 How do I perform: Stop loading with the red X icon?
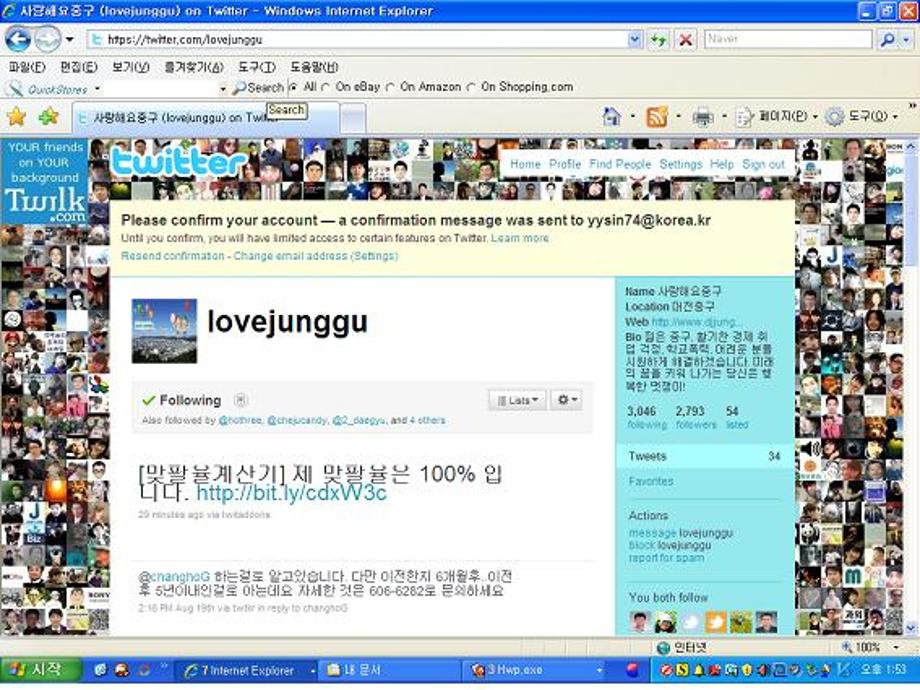(685, 40)
